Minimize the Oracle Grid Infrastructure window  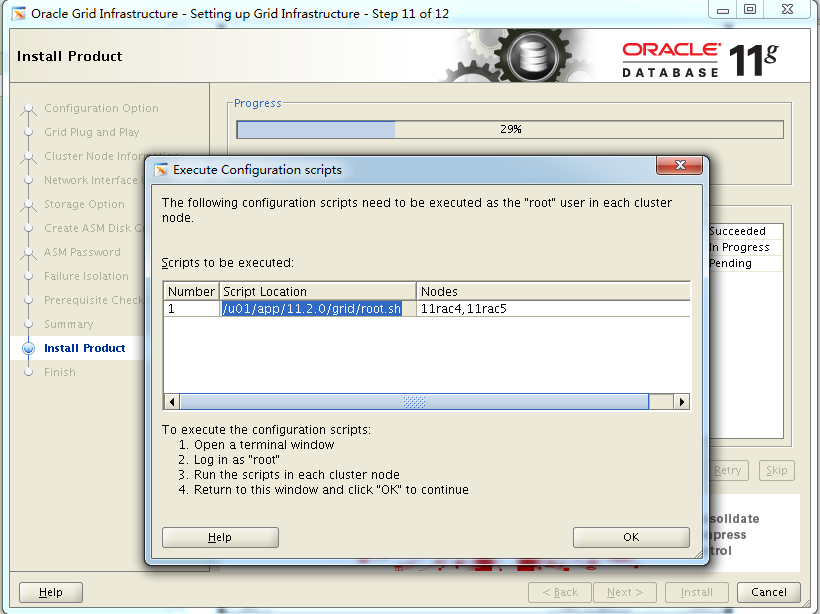coord(723,10)
